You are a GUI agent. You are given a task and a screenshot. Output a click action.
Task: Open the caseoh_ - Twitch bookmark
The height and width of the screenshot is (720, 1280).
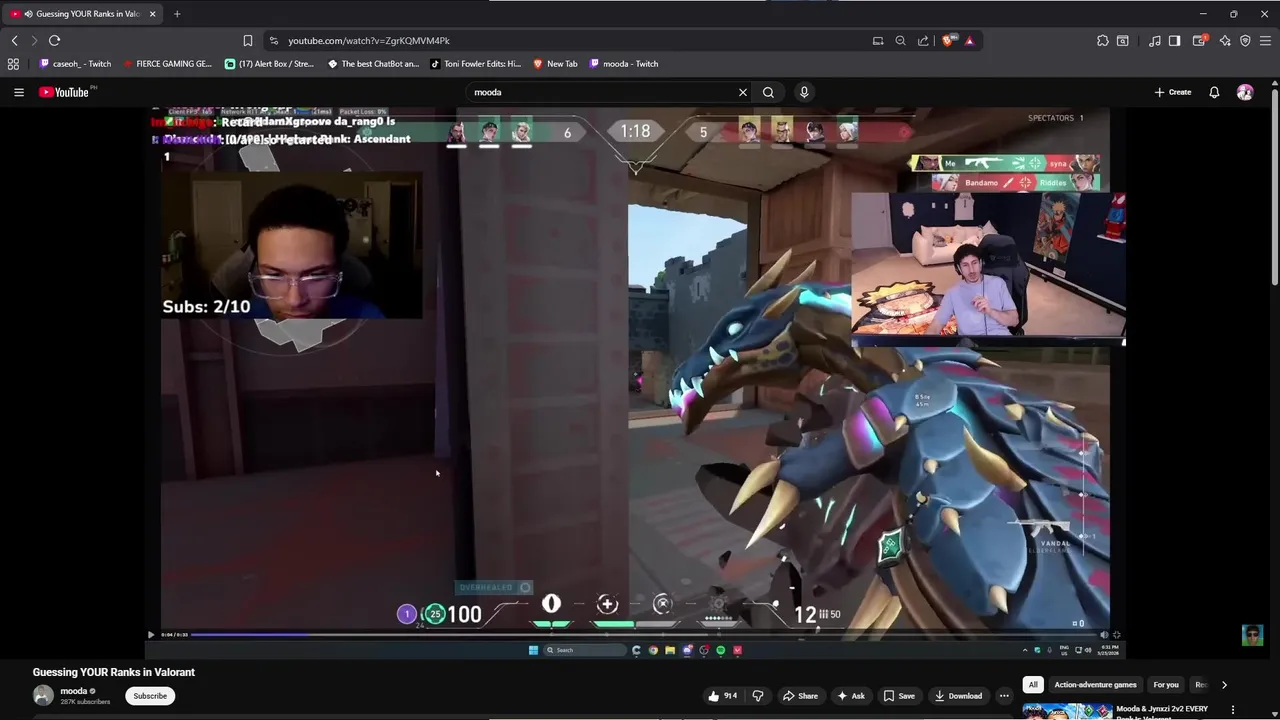[x=75, y=64]
